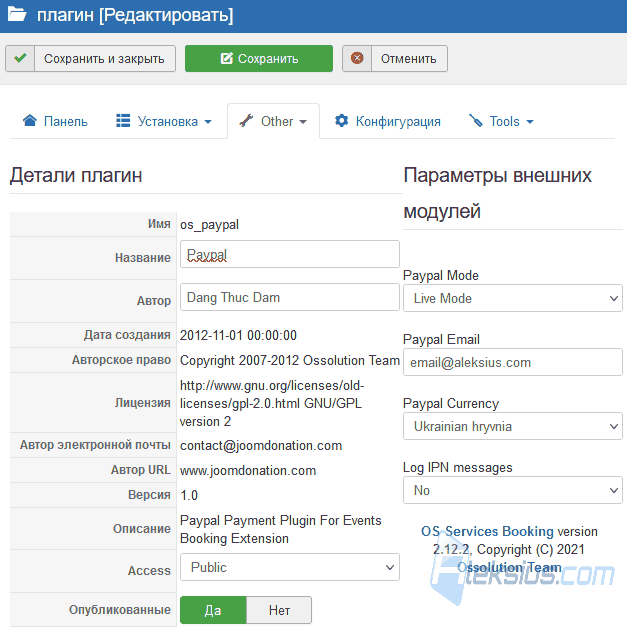Focus the Paypal Email input field

513,362
